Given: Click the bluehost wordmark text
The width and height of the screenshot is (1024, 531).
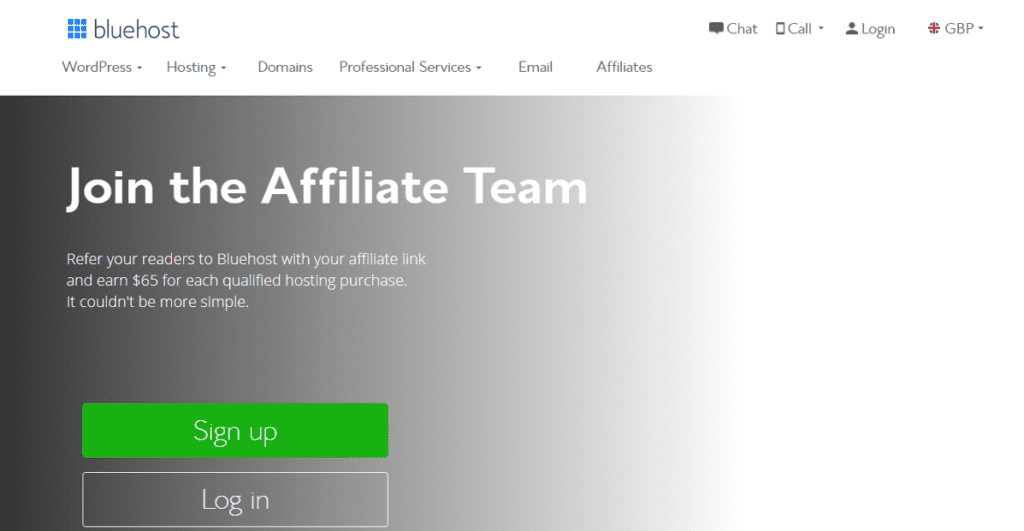Looking at the screenshot, I should [x=136, y=29].
